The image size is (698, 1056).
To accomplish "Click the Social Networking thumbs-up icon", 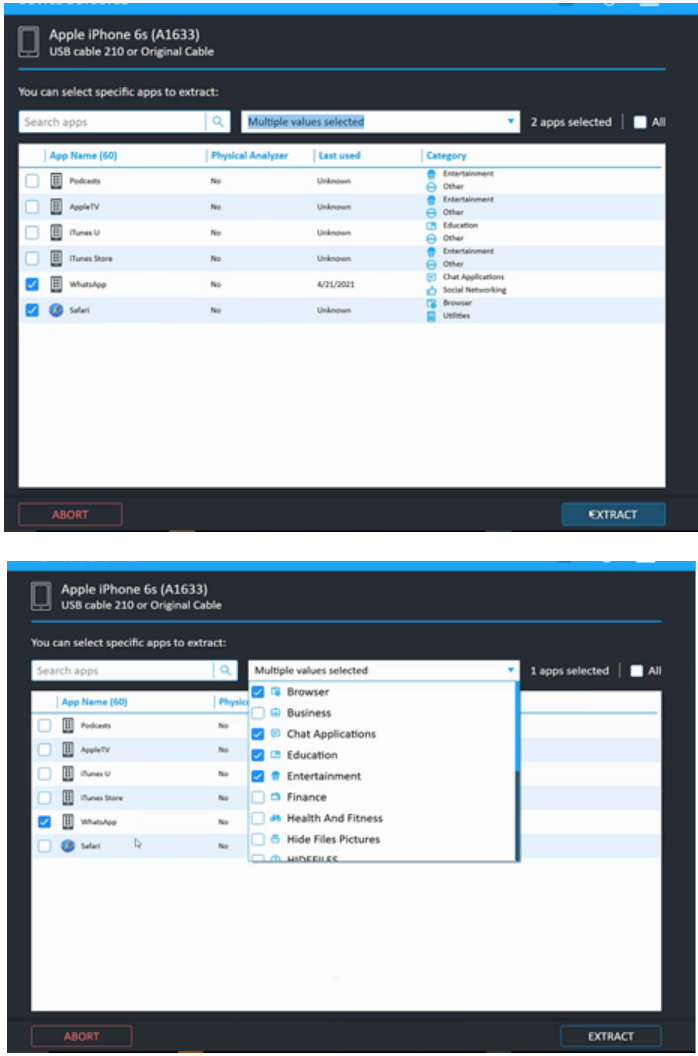I will point(431,290).
